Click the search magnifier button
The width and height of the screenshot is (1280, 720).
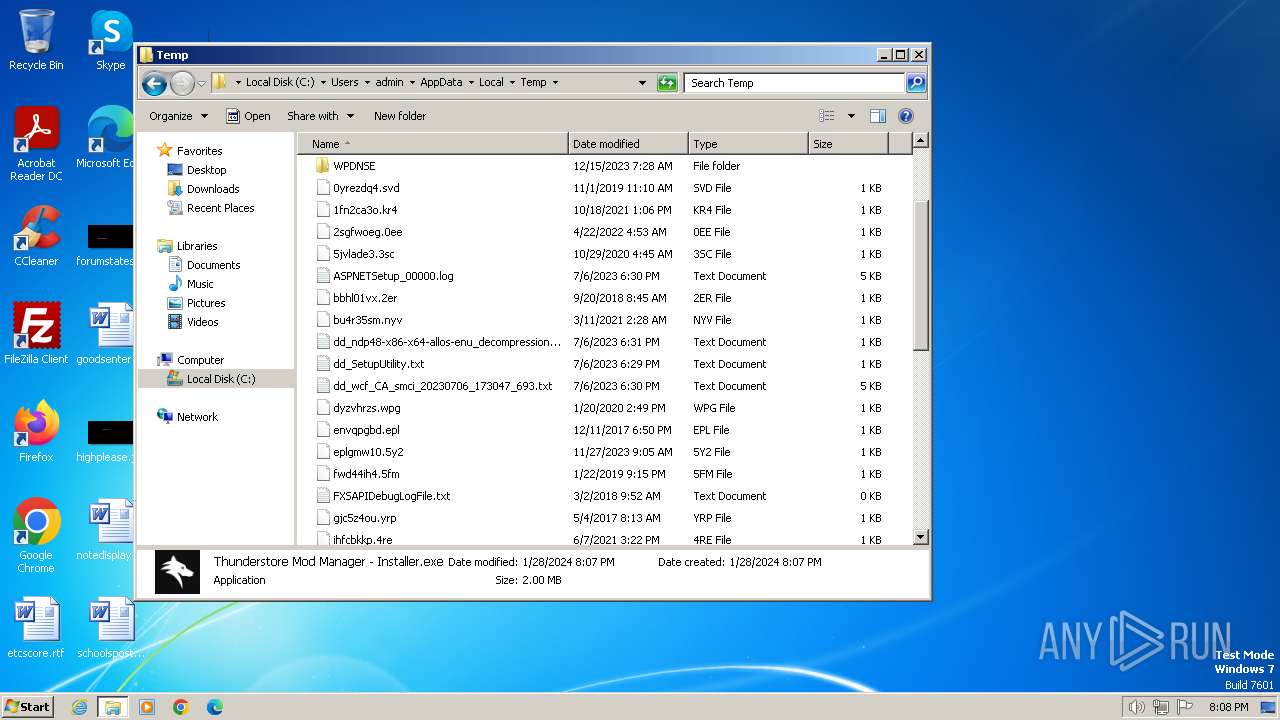(x=916, y=83)
